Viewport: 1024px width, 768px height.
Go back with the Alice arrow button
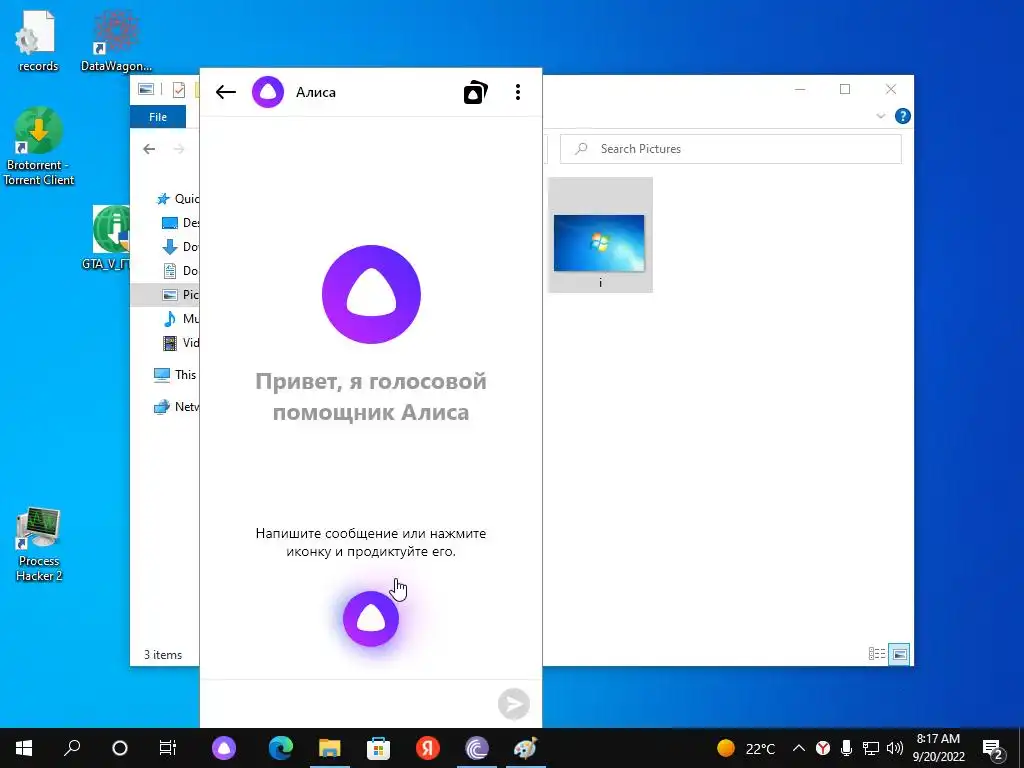[225, 92]
